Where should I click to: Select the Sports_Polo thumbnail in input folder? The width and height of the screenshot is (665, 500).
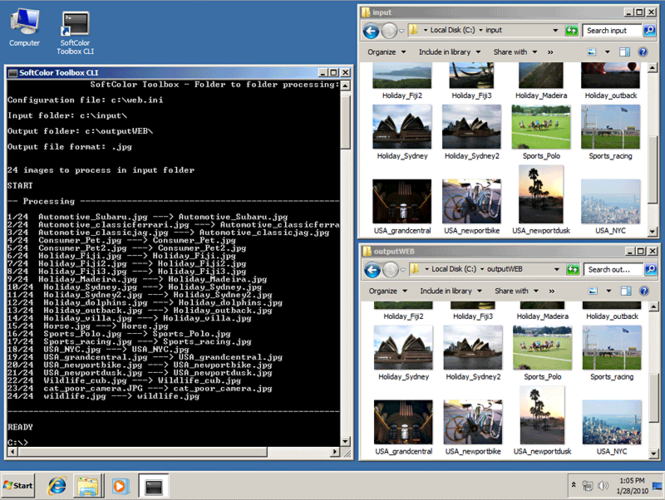[x=541, y=132]
